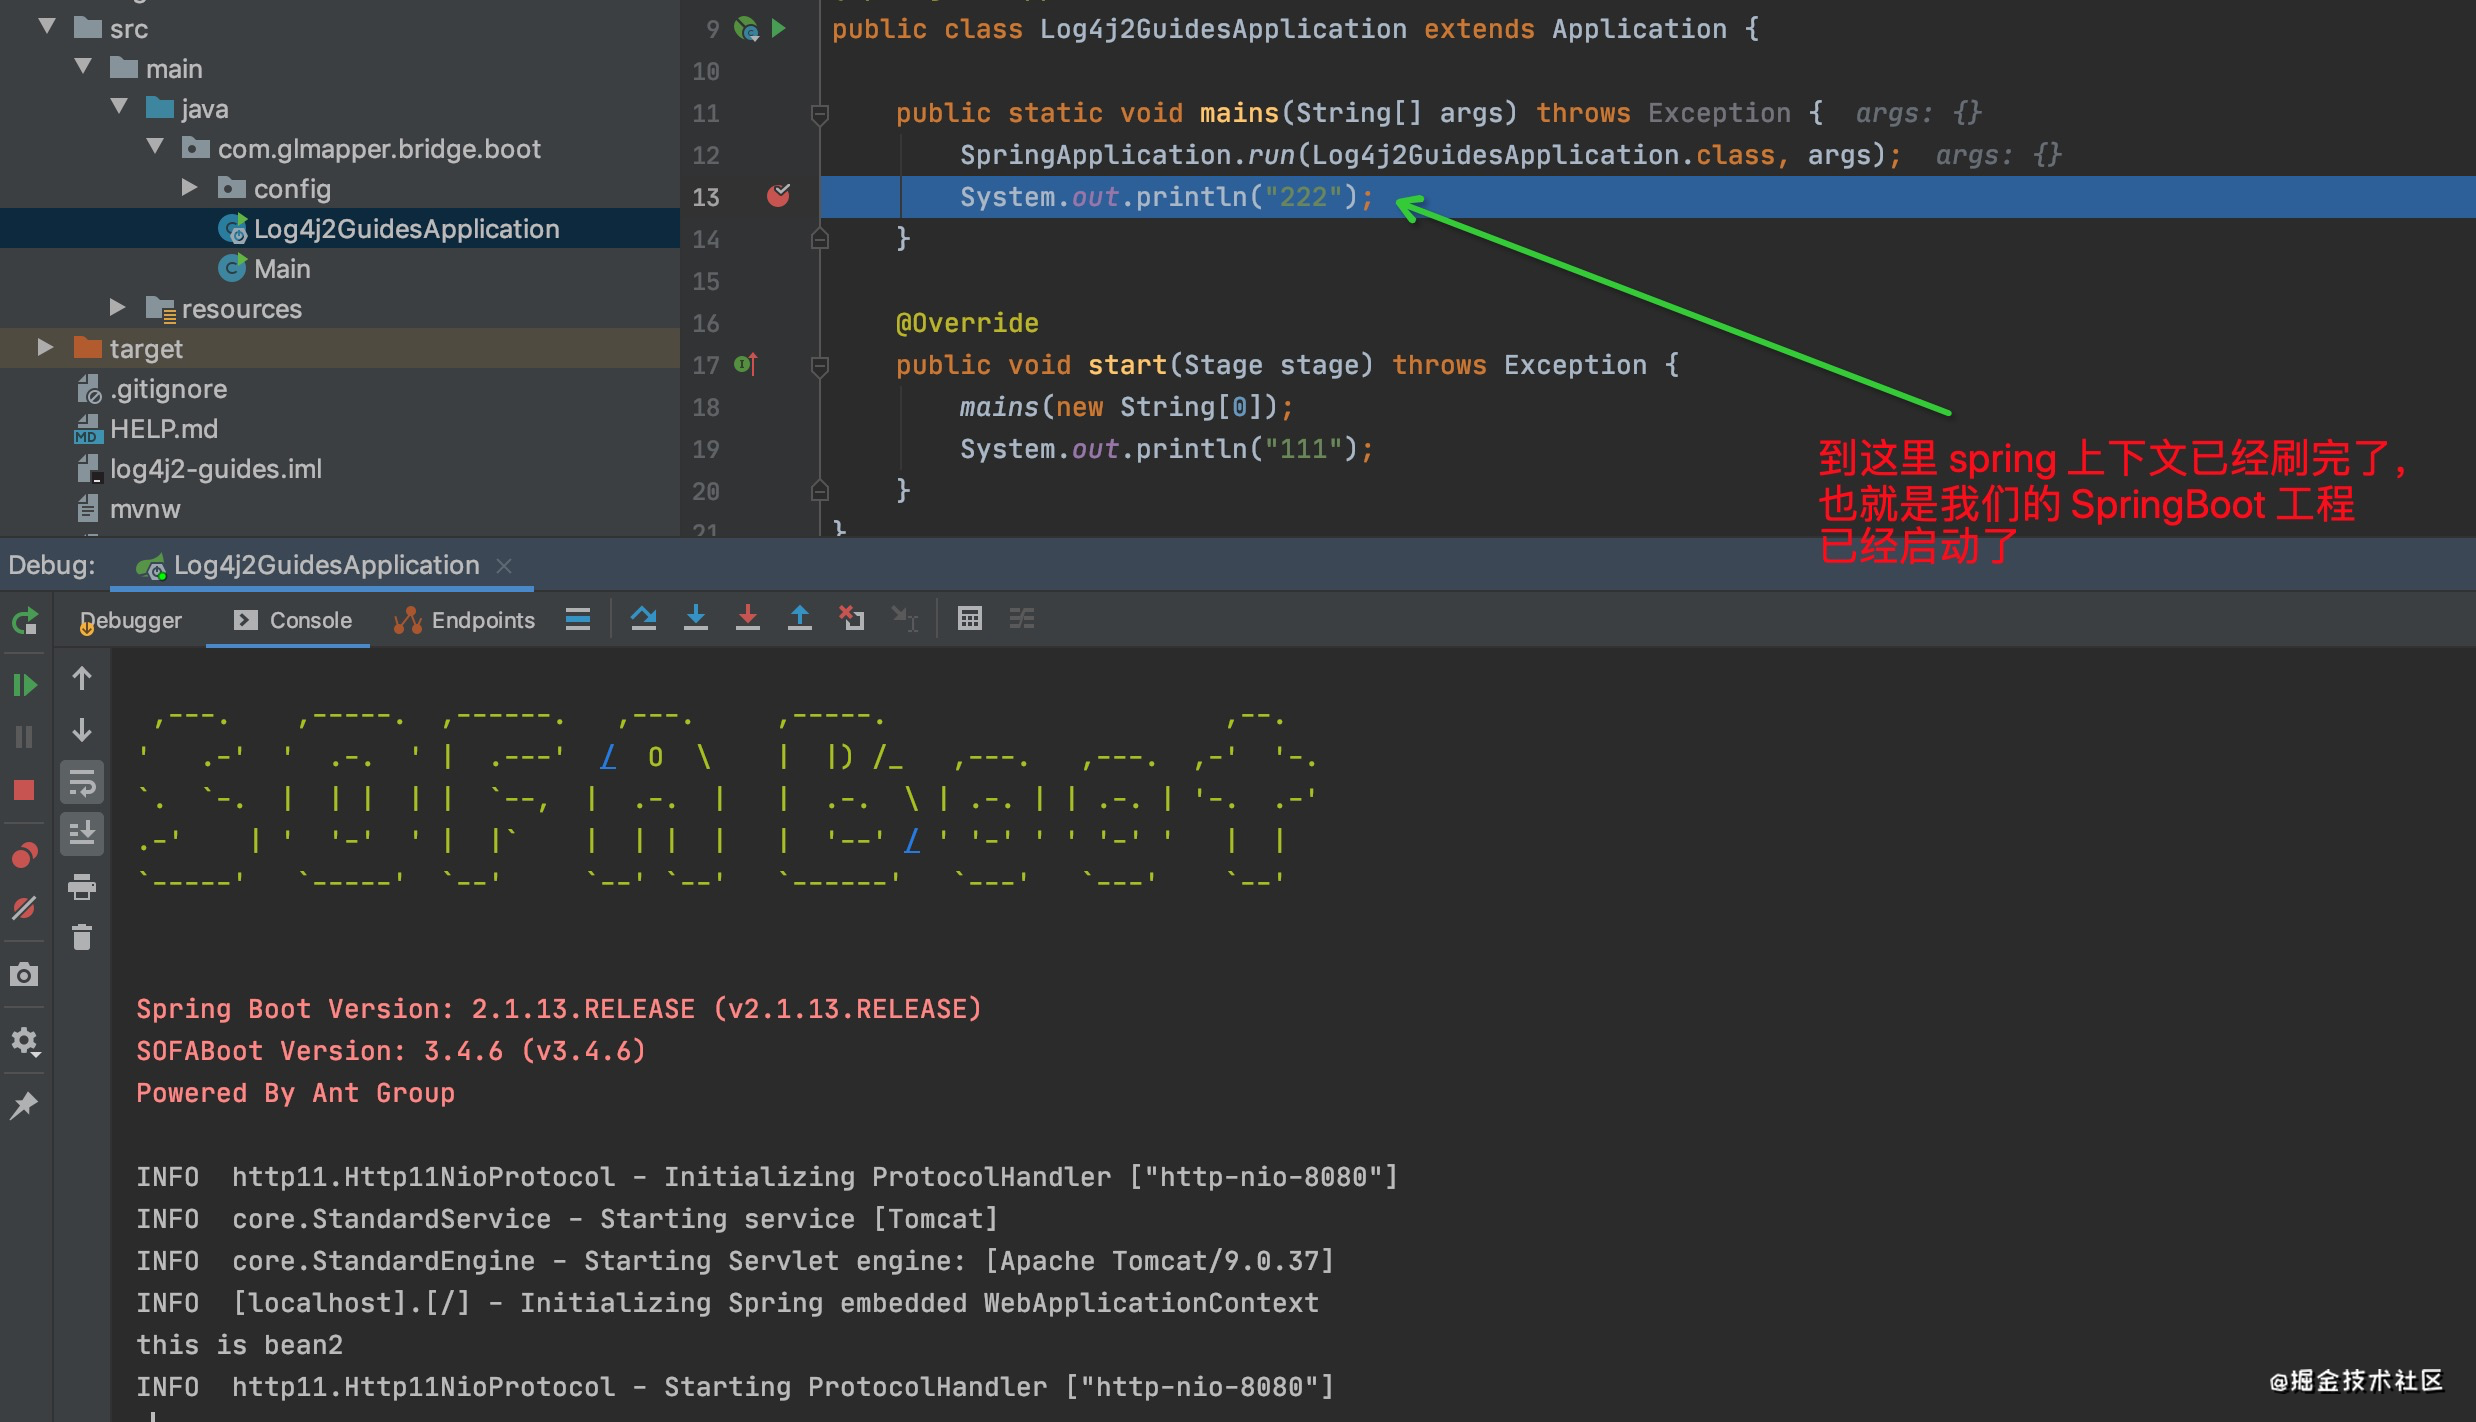Toggle breakpoint on line 13
This screenshot has height=1422, width=2476.
(x=778, y=196)
